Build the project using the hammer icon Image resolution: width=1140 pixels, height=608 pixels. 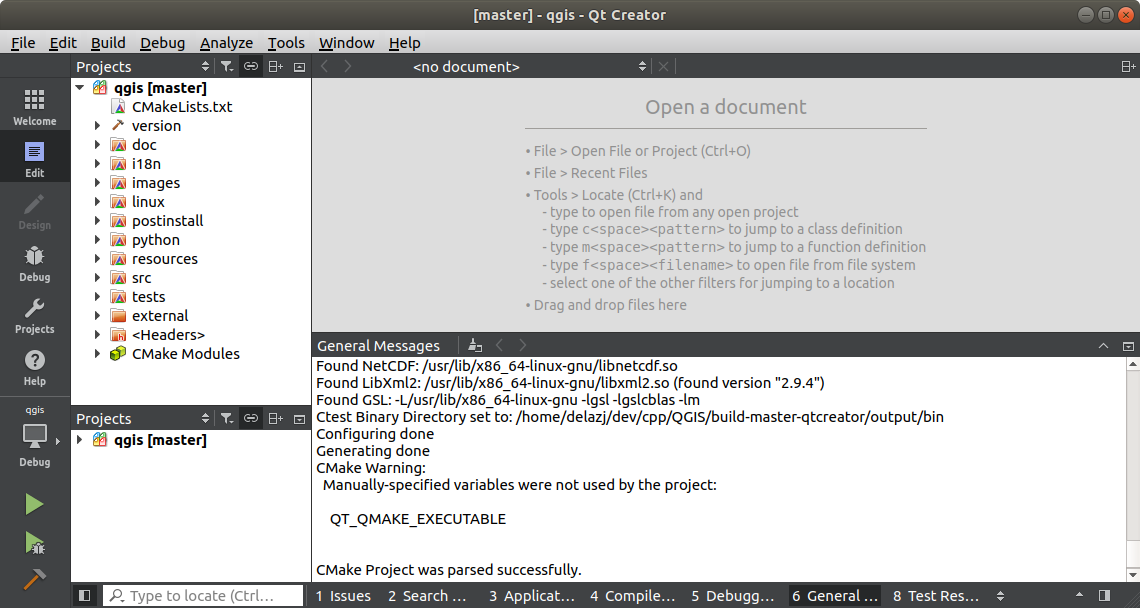pyautogui.click(x=35, y=579)
